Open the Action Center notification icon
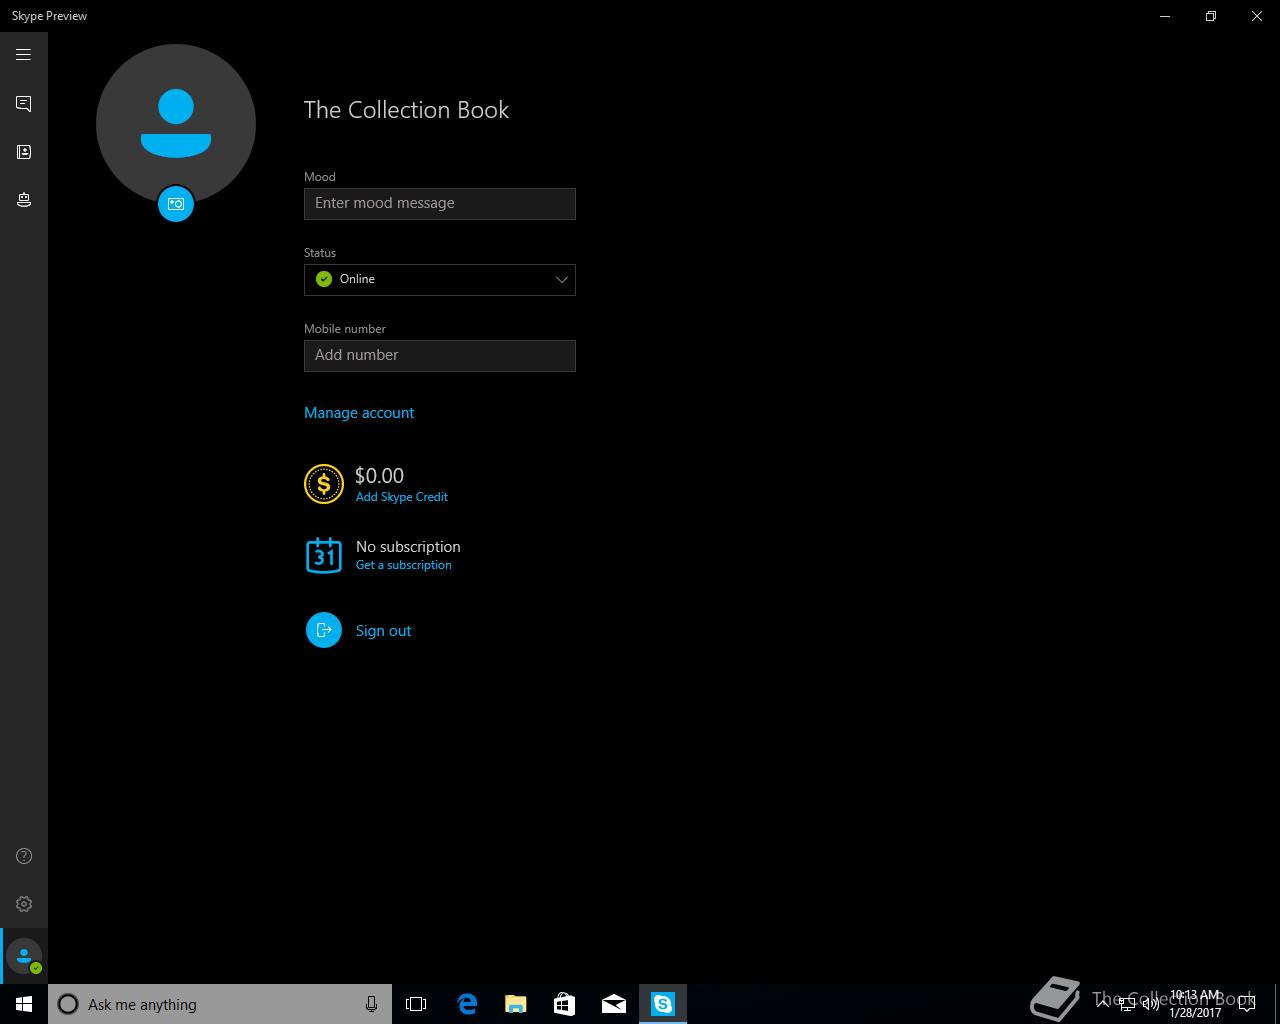Viewport: 1280px width, 1024px height. (x=1246, y=1004)
